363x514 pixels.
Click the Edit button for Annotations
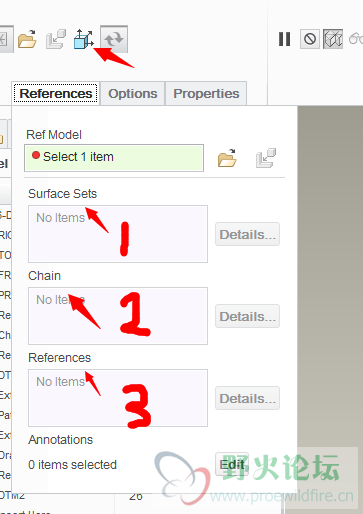(232, 464)
